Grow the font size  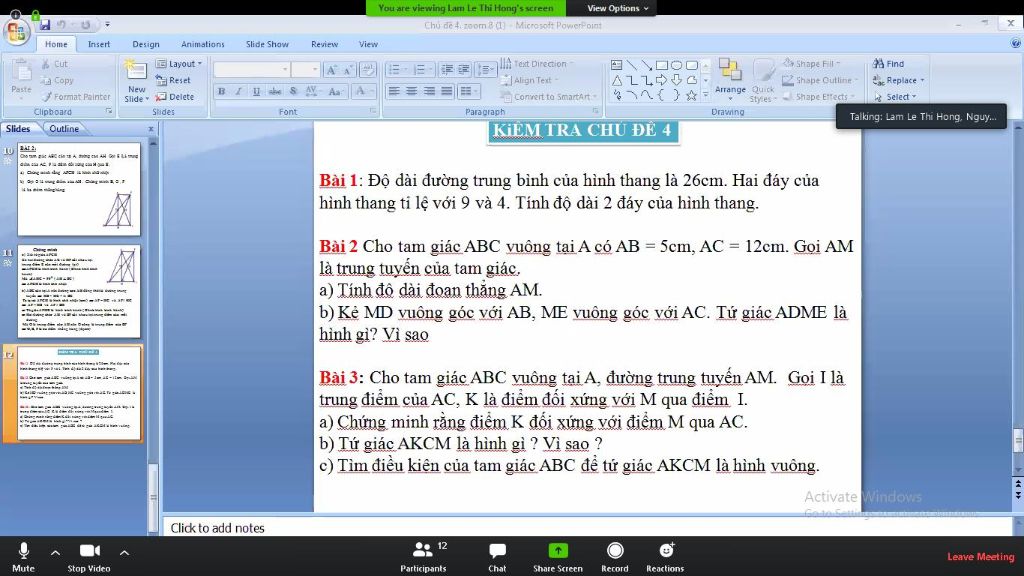[331, 70]
